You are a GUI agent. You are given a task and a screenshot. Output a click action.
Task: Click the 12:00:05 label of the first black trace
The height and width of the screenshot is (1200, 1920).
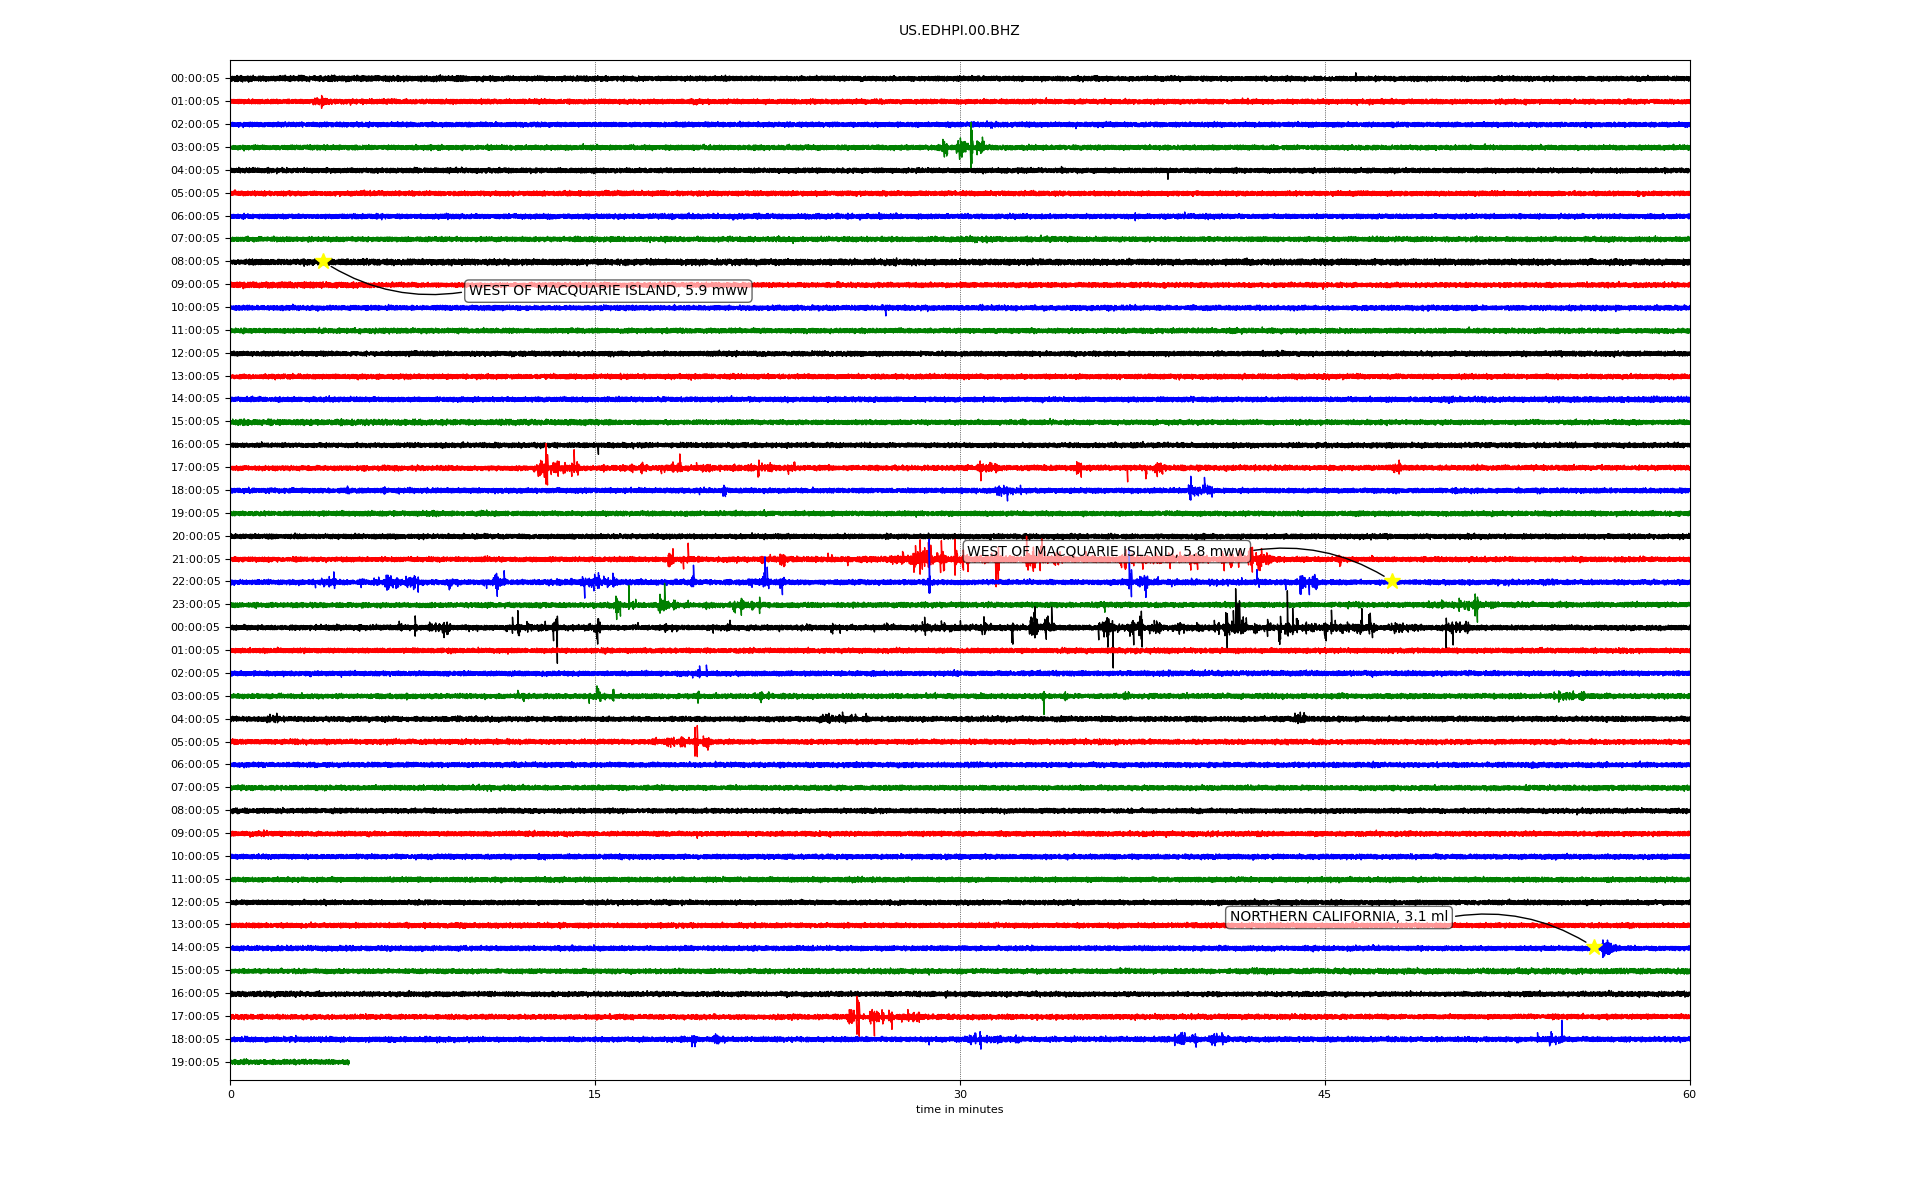(195, 354)
